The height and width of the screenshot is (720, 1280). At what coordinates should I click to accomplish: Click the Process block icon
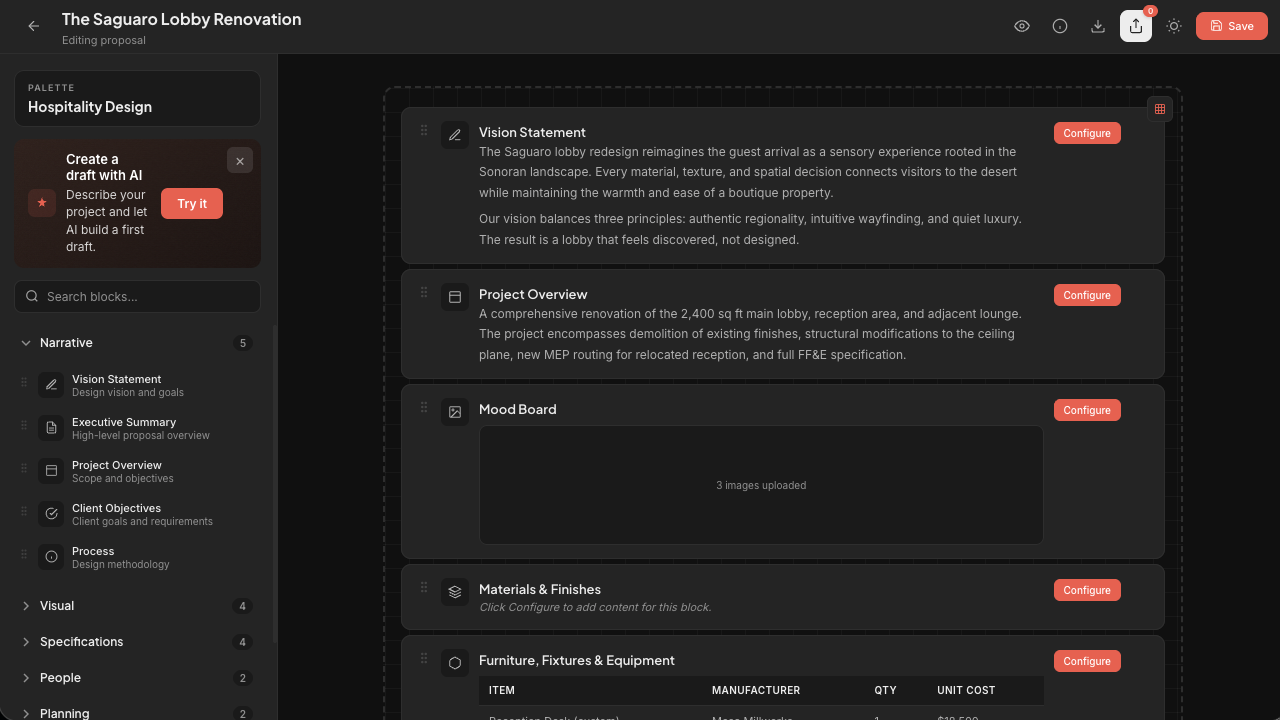click(x=51, y=557)
